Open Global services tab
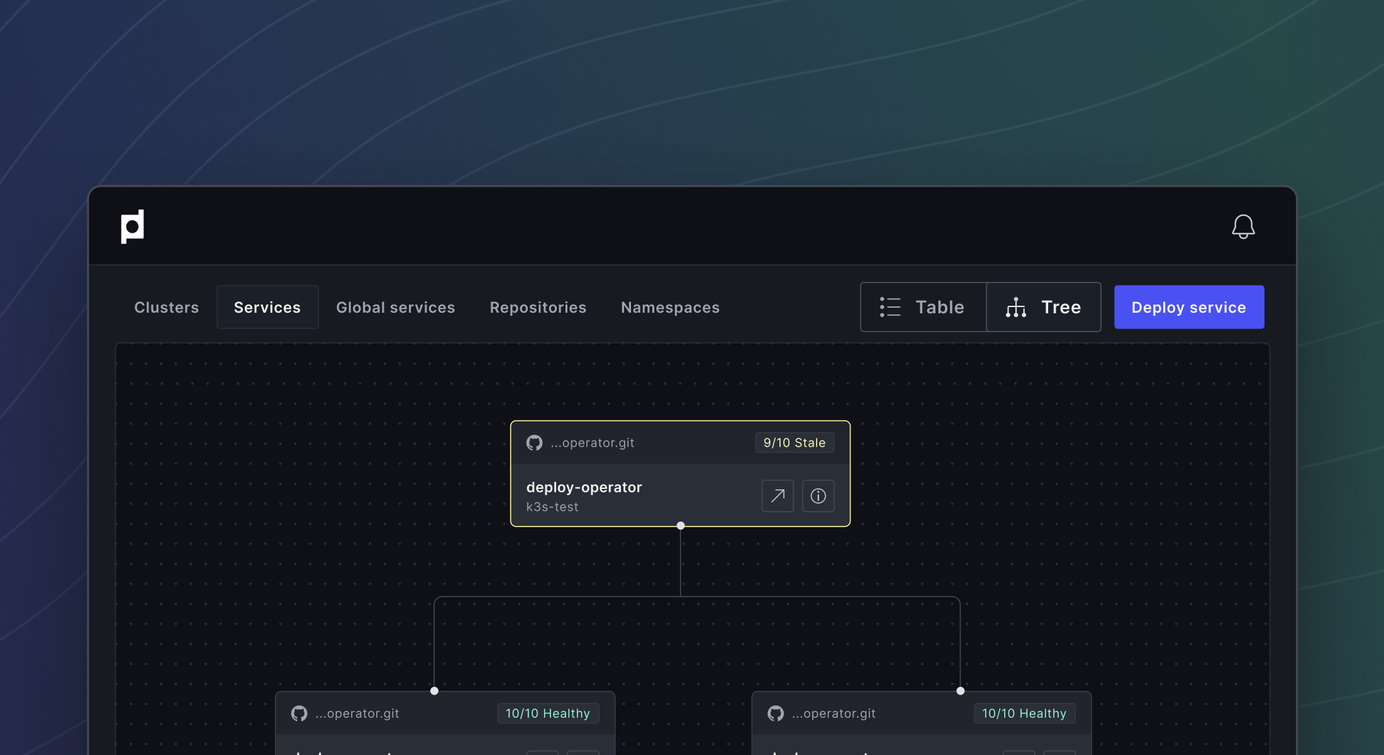 (x=395, y=307)
